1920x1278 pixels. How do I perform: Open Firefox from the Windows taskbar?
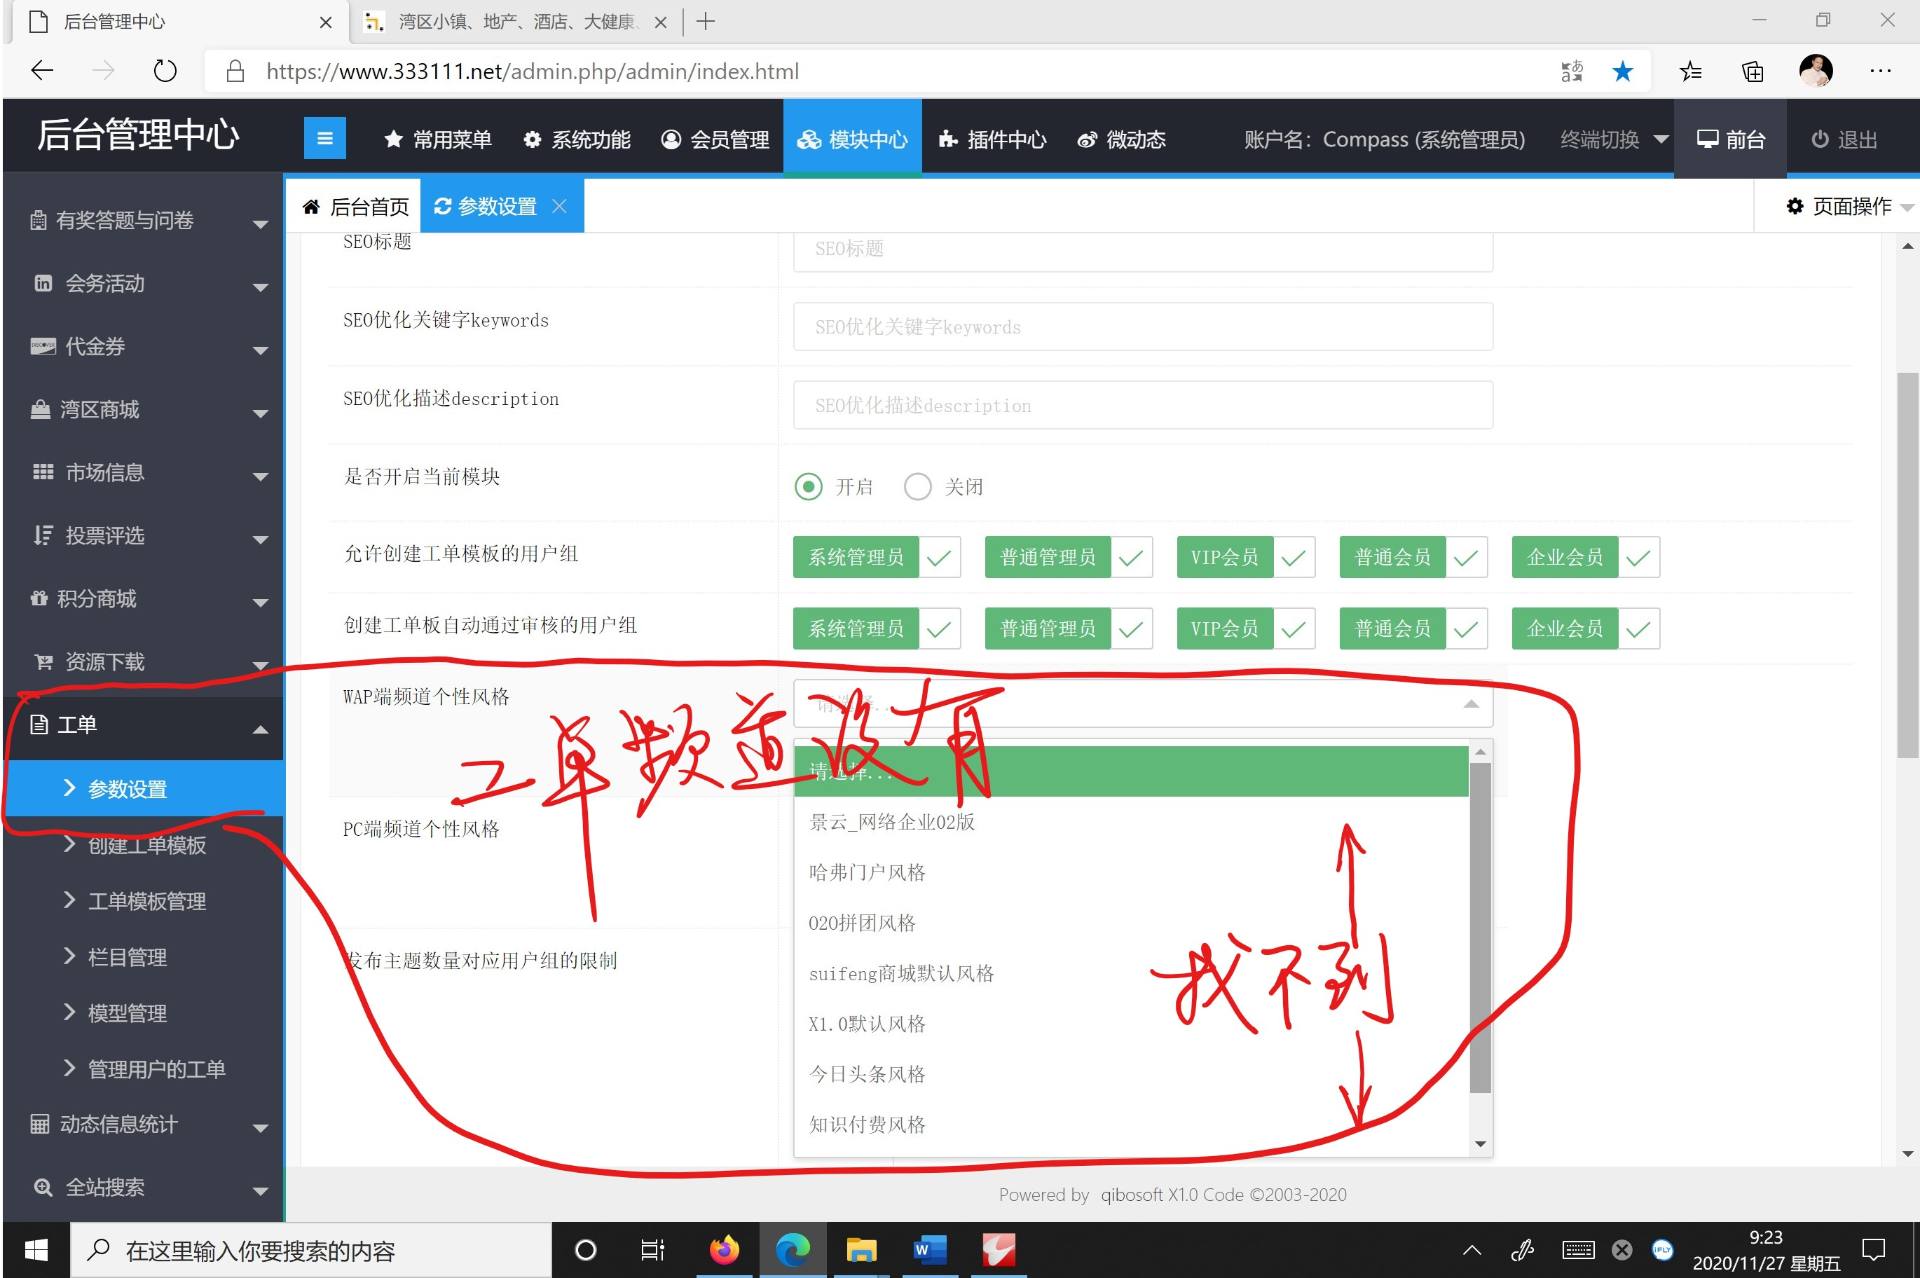(724, 1250)
